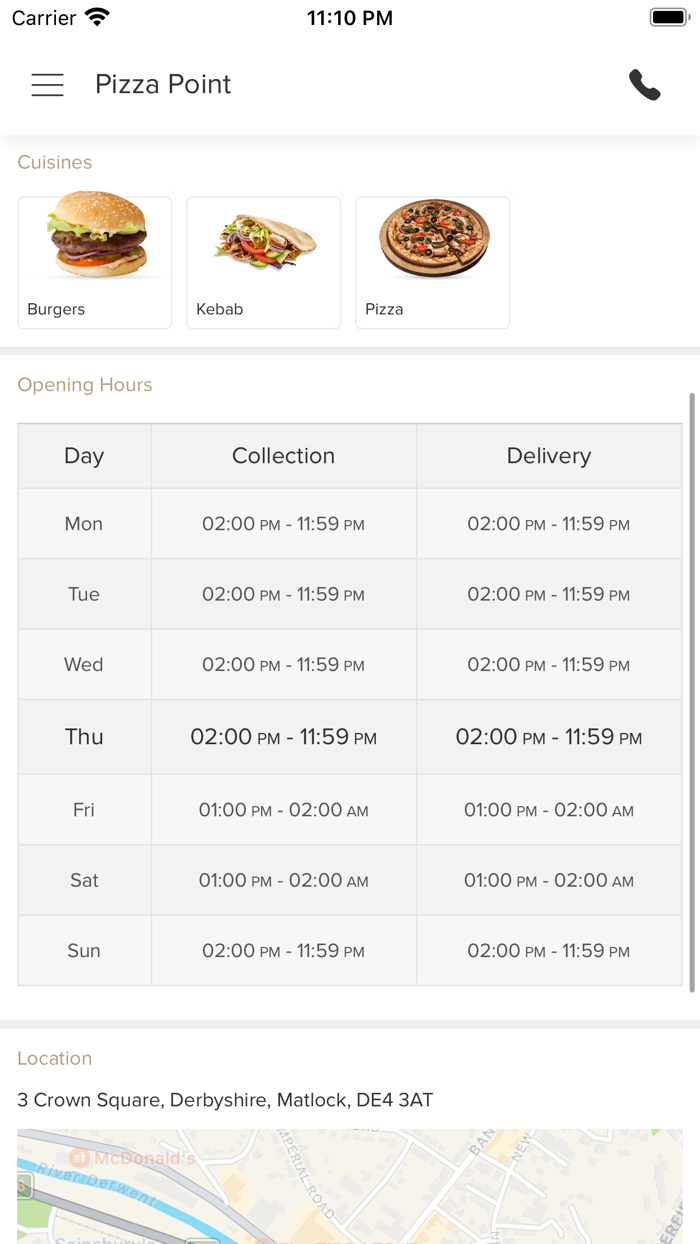Click the Wi-Fi status icon
This screenshot has height=1244, width=700.
98,18
